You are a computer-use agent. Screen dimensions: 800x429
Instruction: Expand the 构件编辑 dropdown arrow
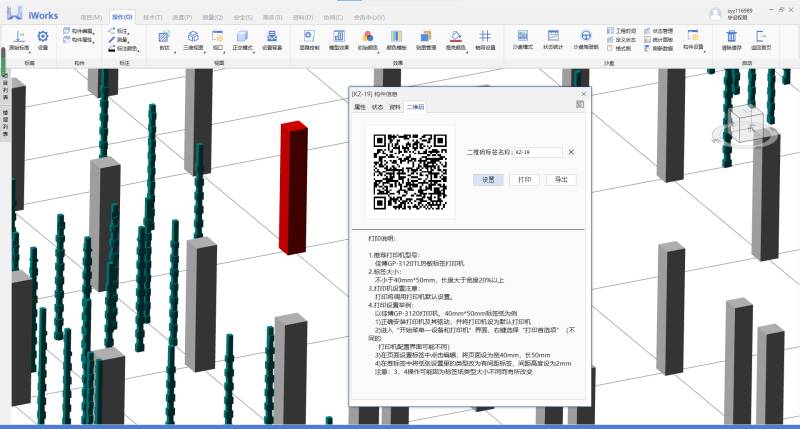tap(94, 32)
